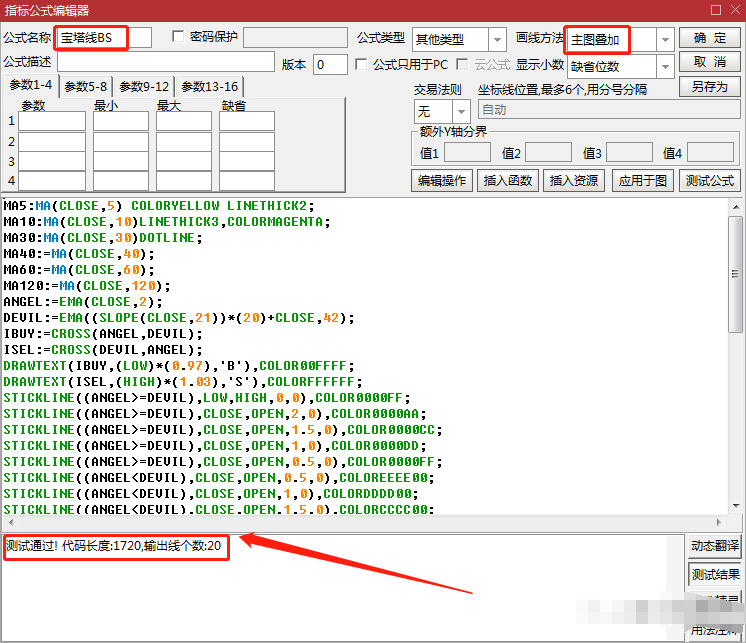Switch to the 参数5-8 tab
The height and width of the screenshot is (643, 746).
point(86,87)
